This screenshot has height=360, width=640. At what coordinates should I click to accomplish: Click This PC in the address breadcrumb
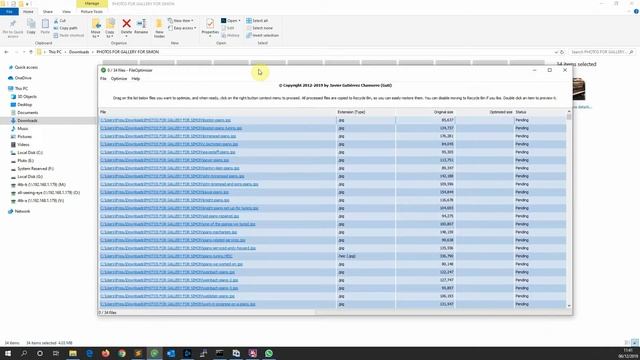pos(55,52)
